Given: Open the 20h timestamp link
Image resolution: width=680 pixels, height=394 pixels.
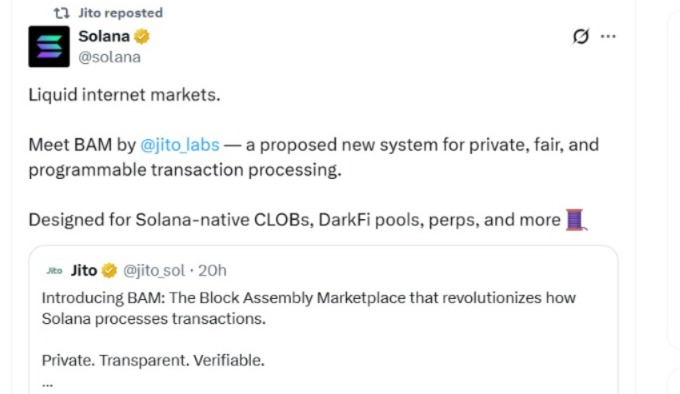Looking at the screenshot, I should [x=212, y=270].
